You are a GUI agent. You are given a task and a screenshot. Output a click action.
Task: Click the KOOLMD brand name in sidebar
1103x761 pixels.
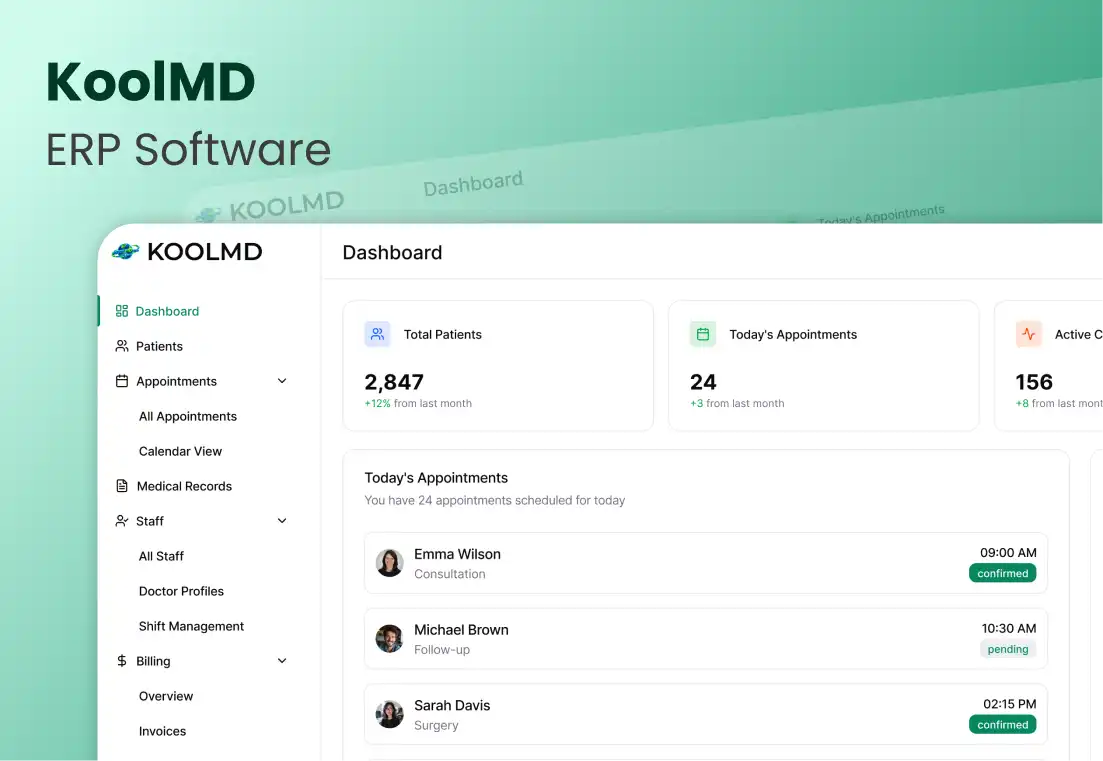(205, 252)
